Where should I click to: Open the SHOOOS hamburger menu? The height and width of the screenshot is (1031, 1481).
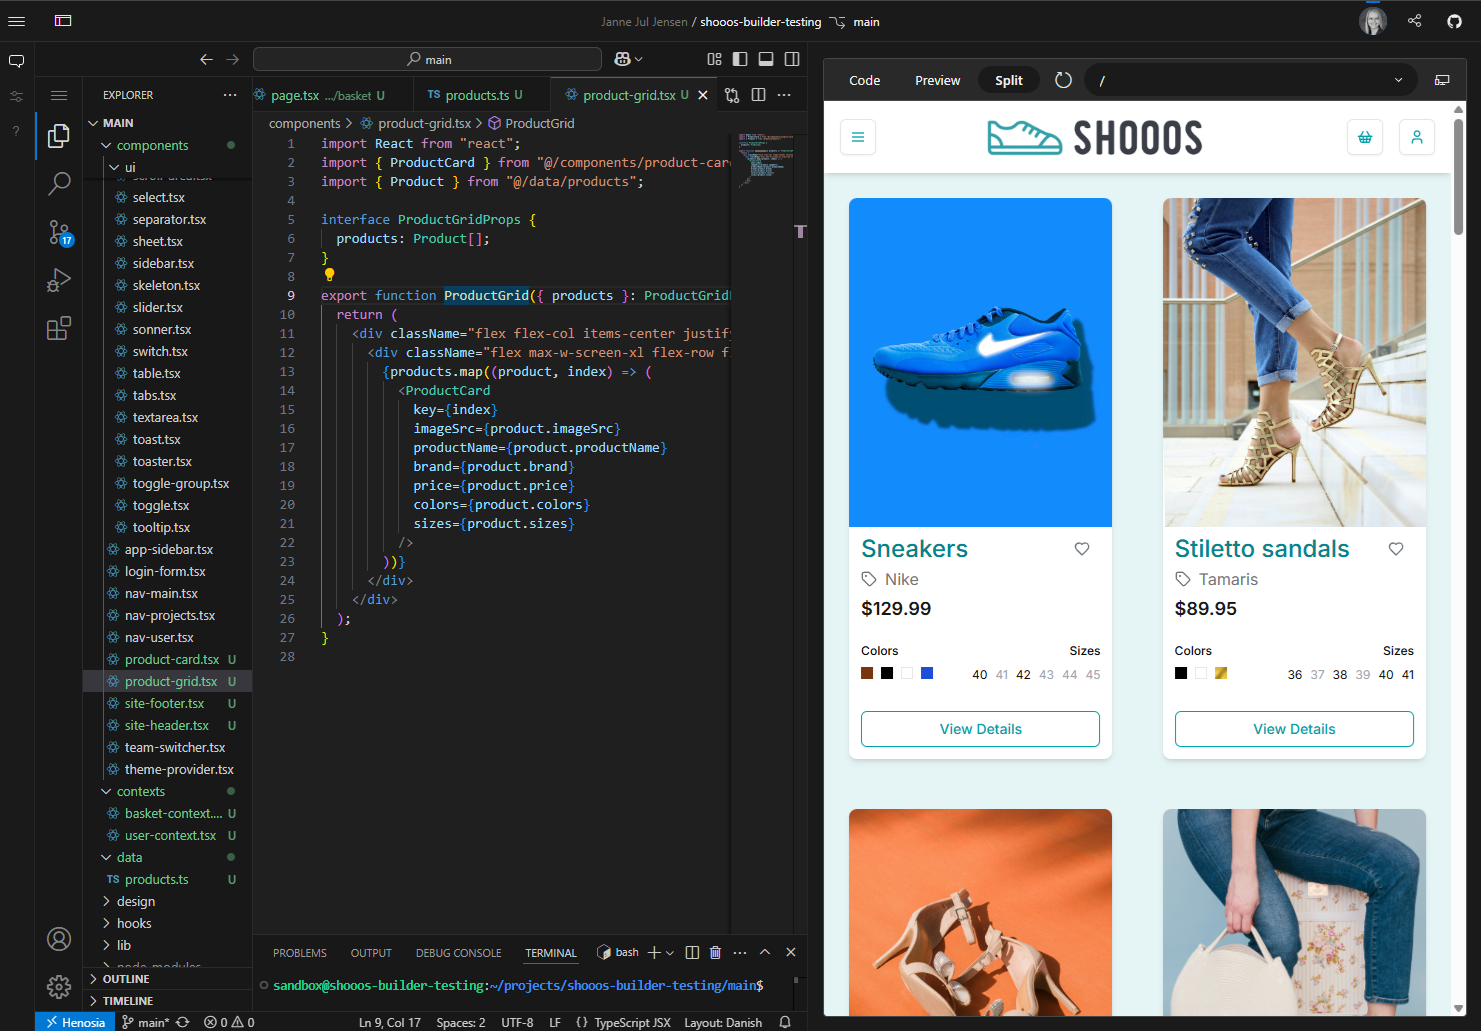(858, 137)
